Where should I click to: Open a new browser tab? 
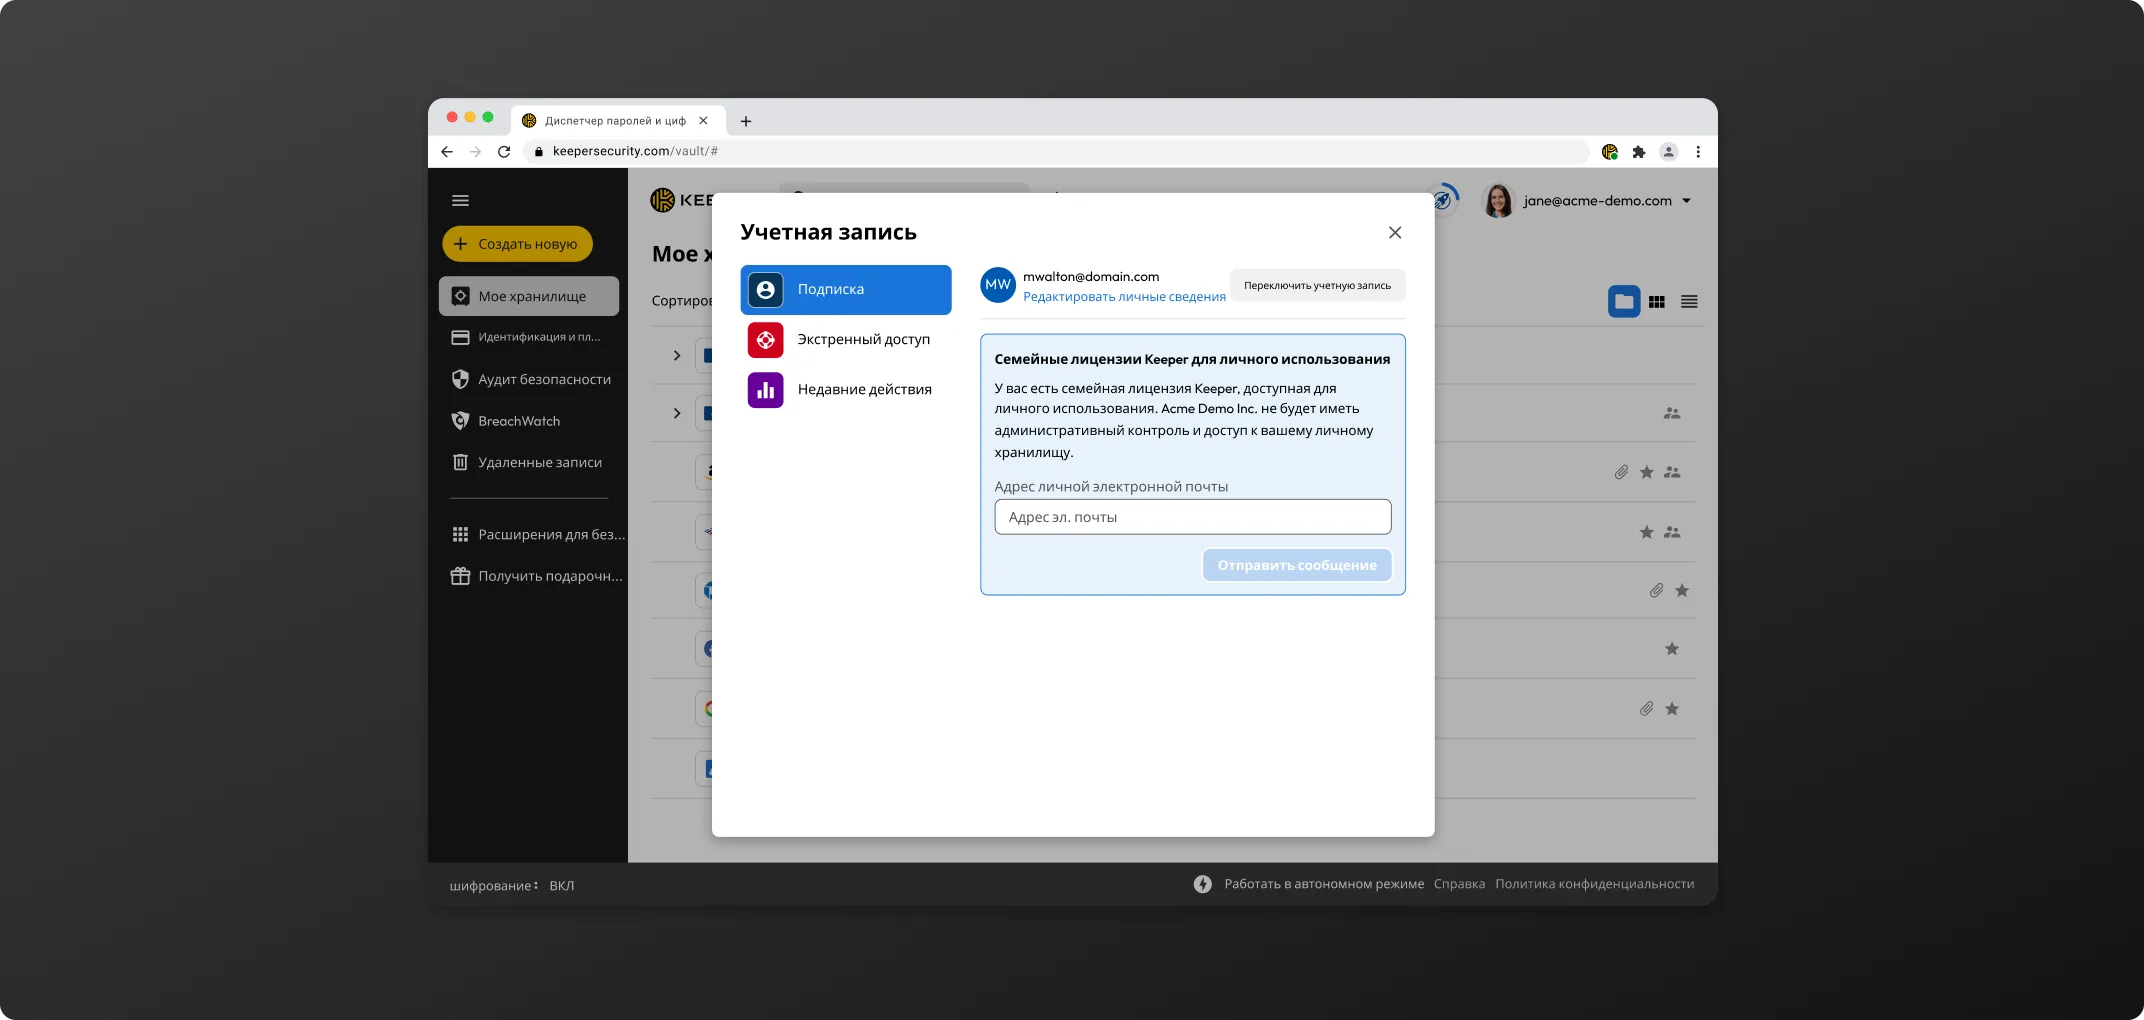tap(745, 122)
